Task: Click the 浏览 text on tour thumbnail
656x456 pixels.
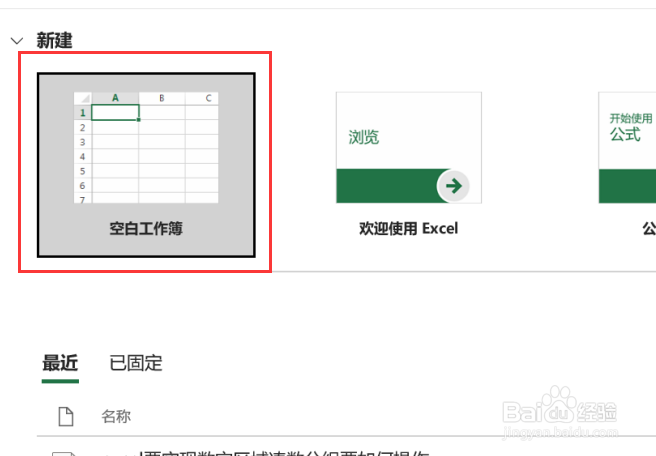Action: point(364,137)
